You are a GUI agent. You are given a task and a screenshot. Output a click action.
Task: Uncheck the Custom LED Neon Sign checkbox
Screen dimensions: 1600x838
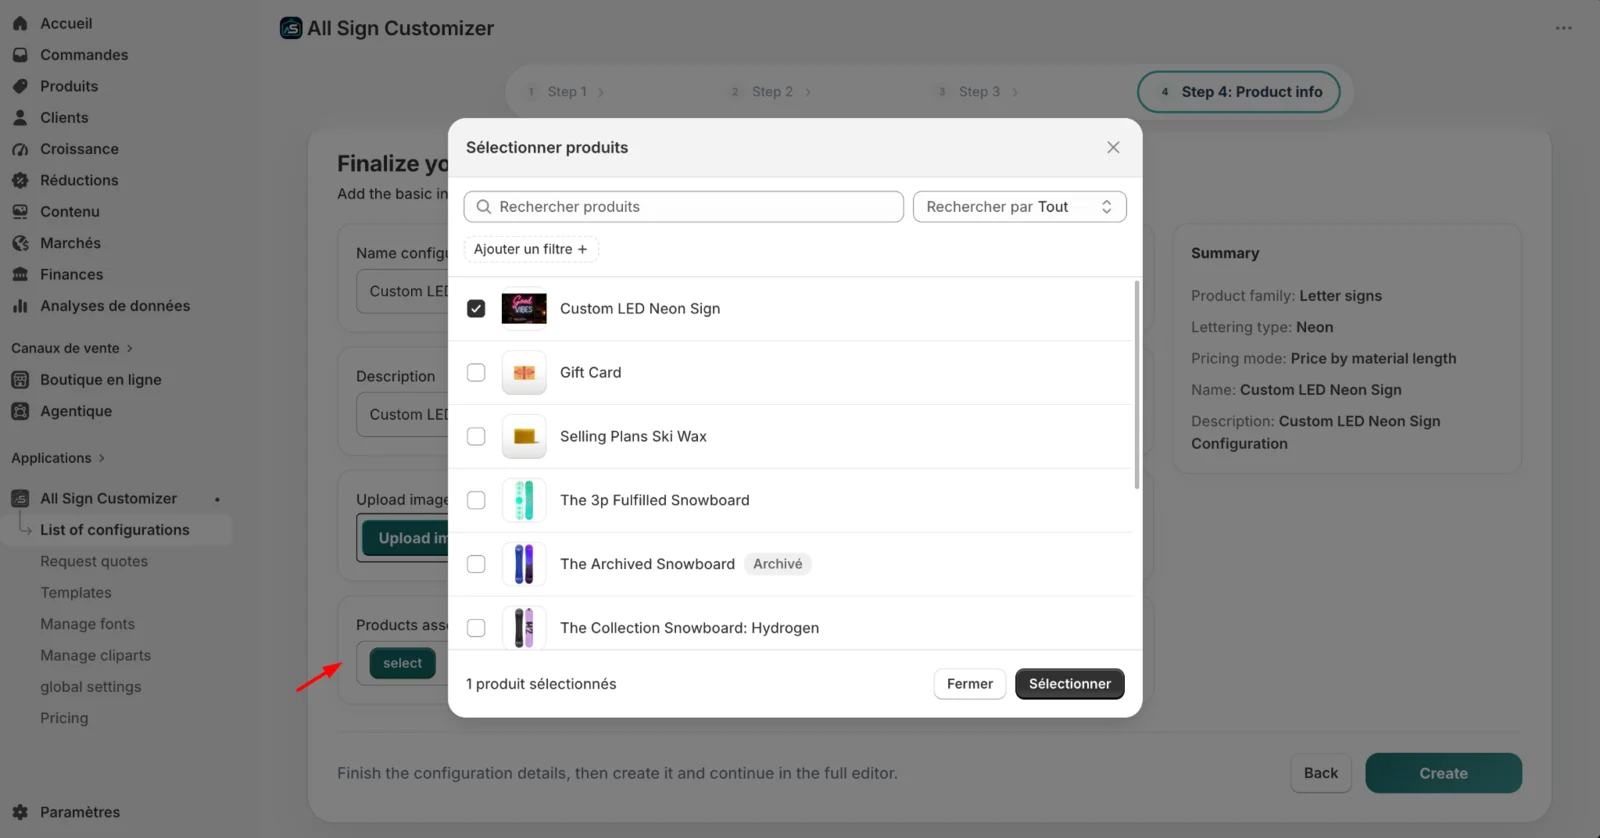pos(476,309)
